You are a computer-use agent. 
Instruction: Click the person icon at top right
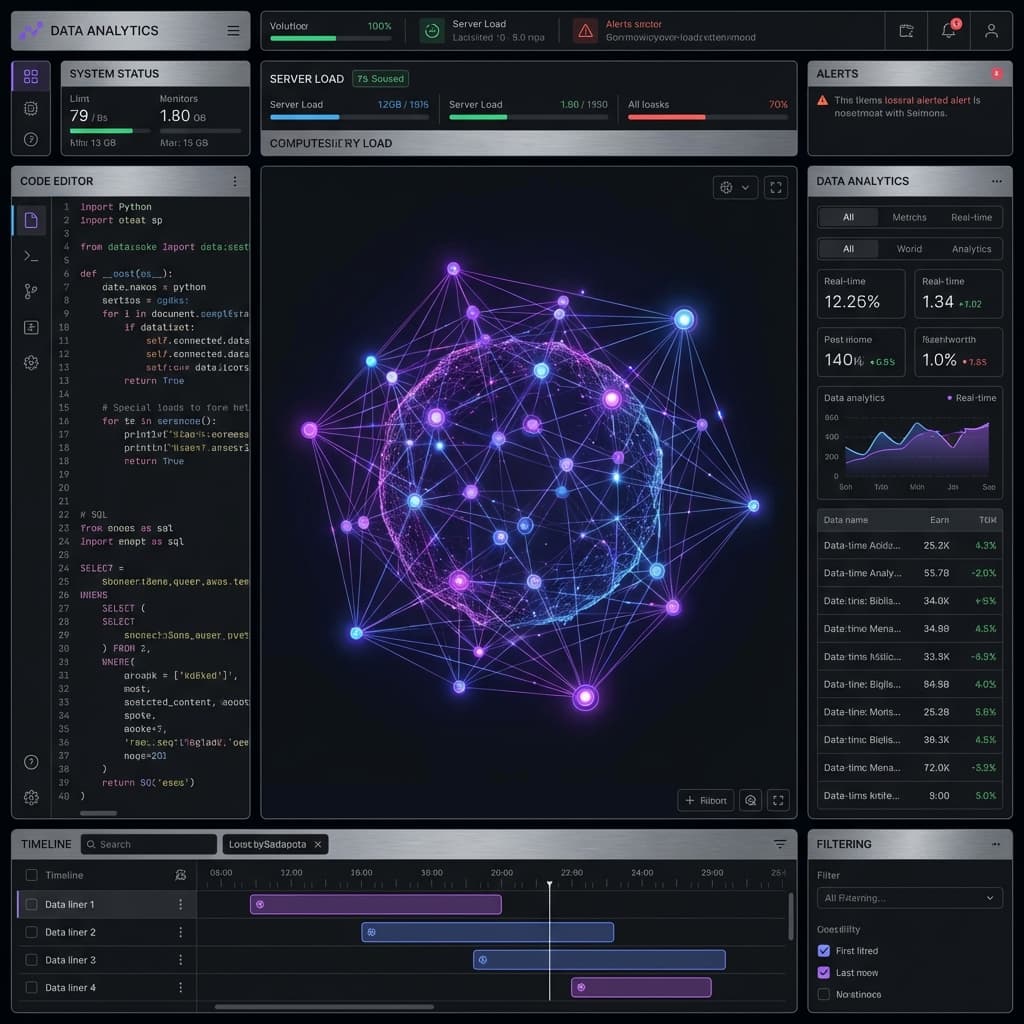993,31
